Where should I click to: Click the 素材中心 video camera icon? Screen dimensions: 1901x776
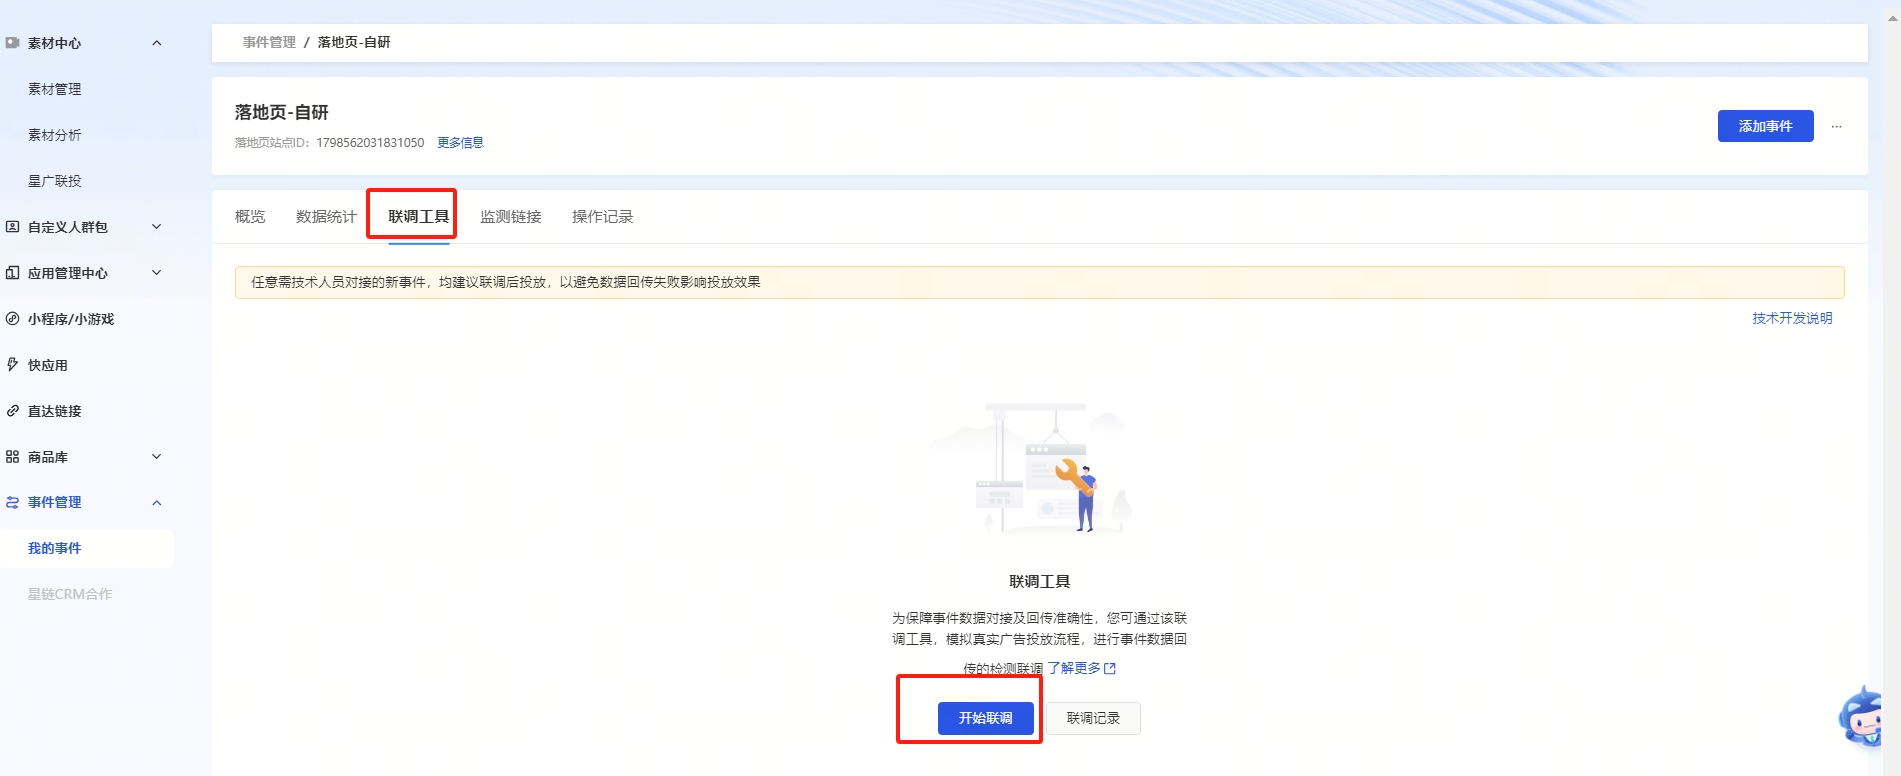pos(13,43)
